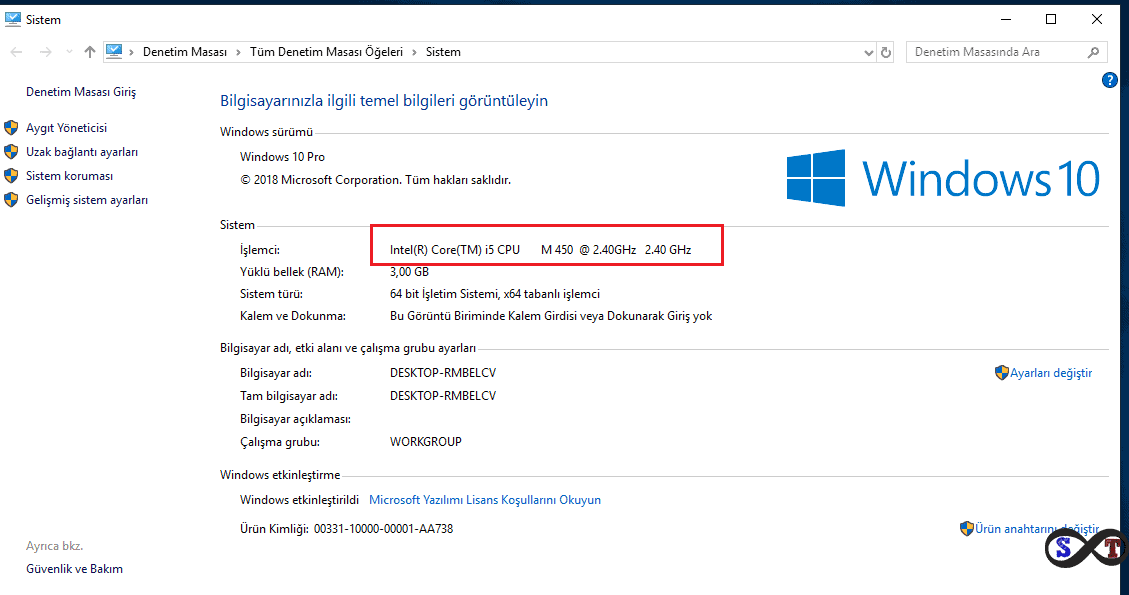
Task: Select the Sistem breadcrumb item
Action: (x=443, y=52)
